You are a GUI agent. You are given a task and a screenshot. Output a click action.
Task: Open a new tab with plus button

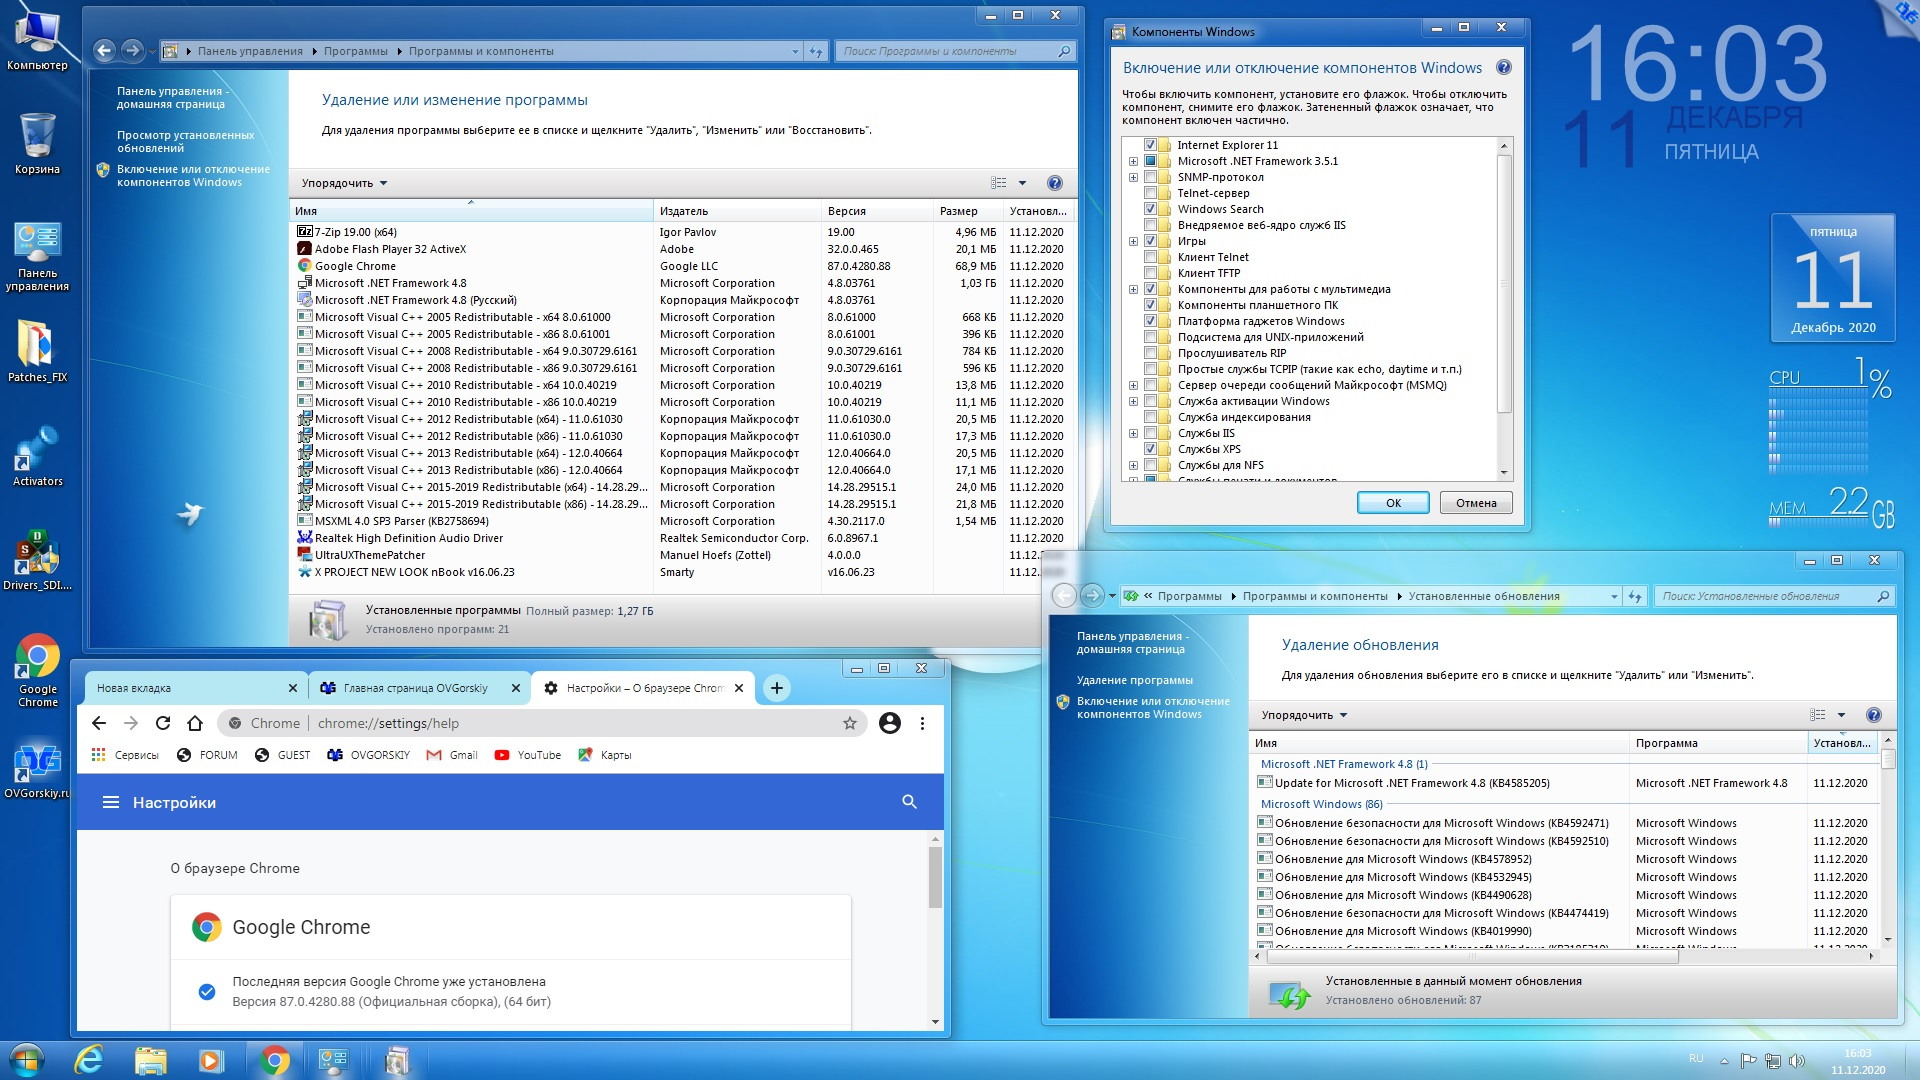click(777, 687)
